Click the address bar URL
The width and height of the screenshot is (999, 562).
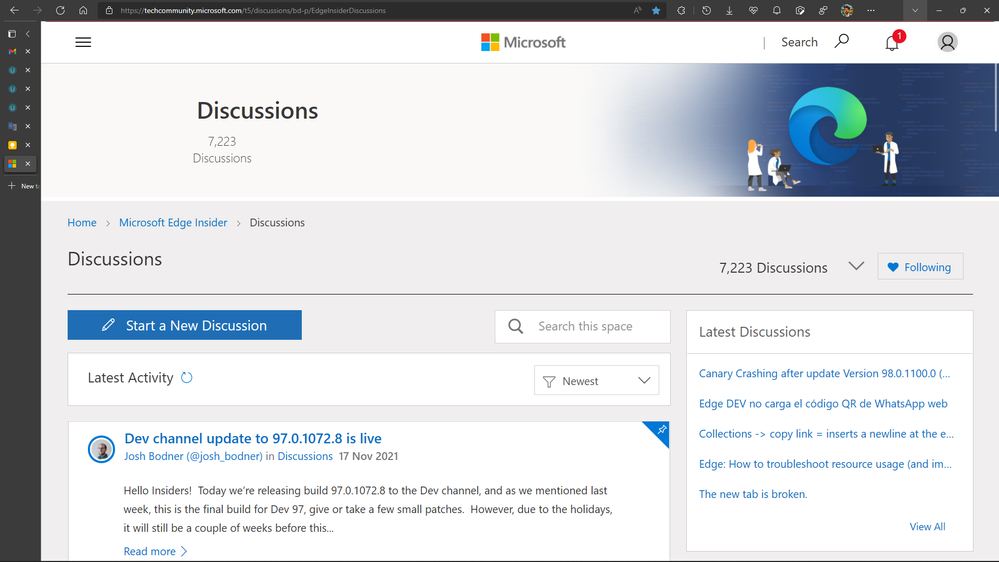click(x=253, y=10)
